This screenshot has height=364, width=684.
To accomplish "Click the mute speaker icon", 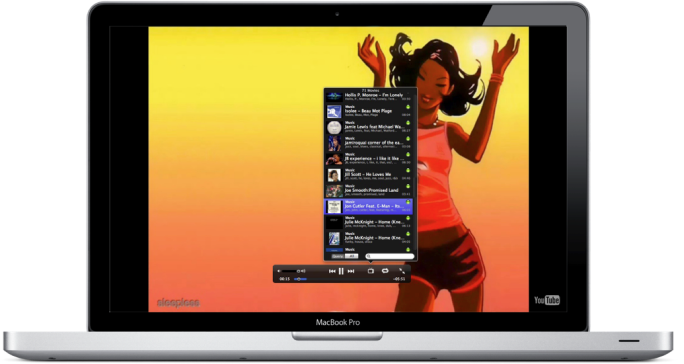I will (x=279, y=271).
